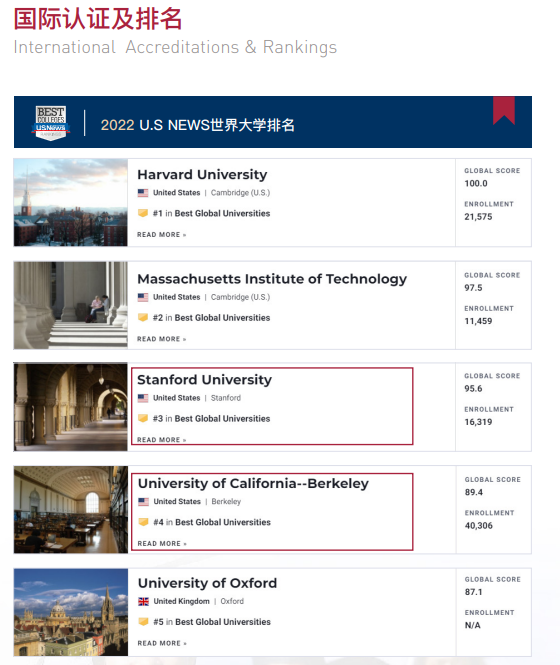Open the Harvard University title
560x665 pixels.
(x=202, y=175)
